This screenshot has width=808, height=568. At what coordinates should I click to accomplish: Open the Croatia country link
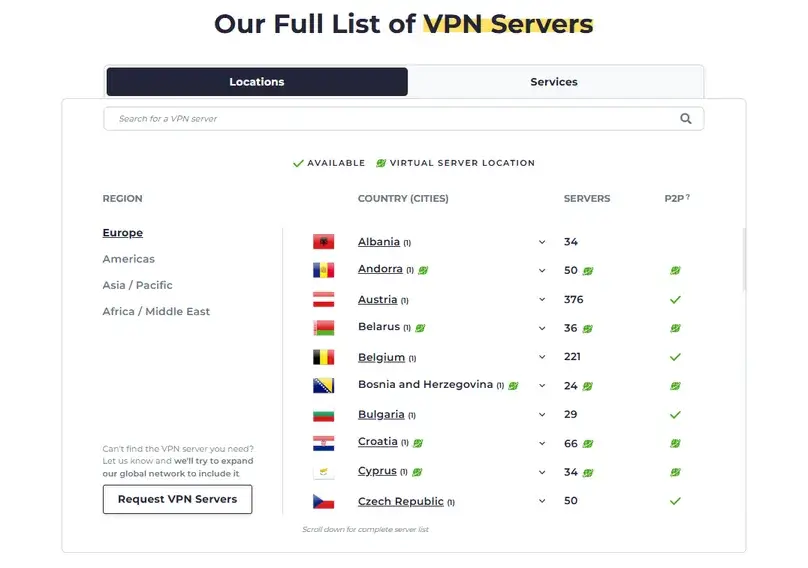point(378,442)
